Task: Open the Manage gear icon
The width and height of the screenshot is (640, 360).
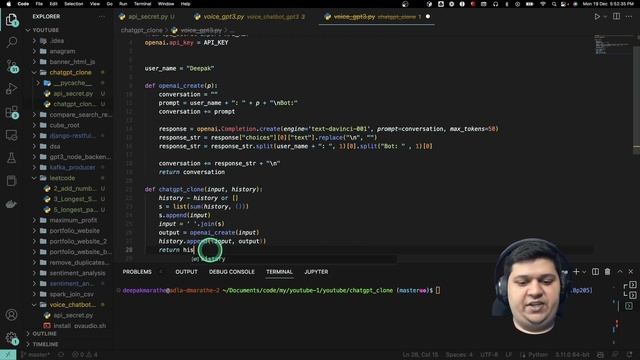Action: (11, 338)
